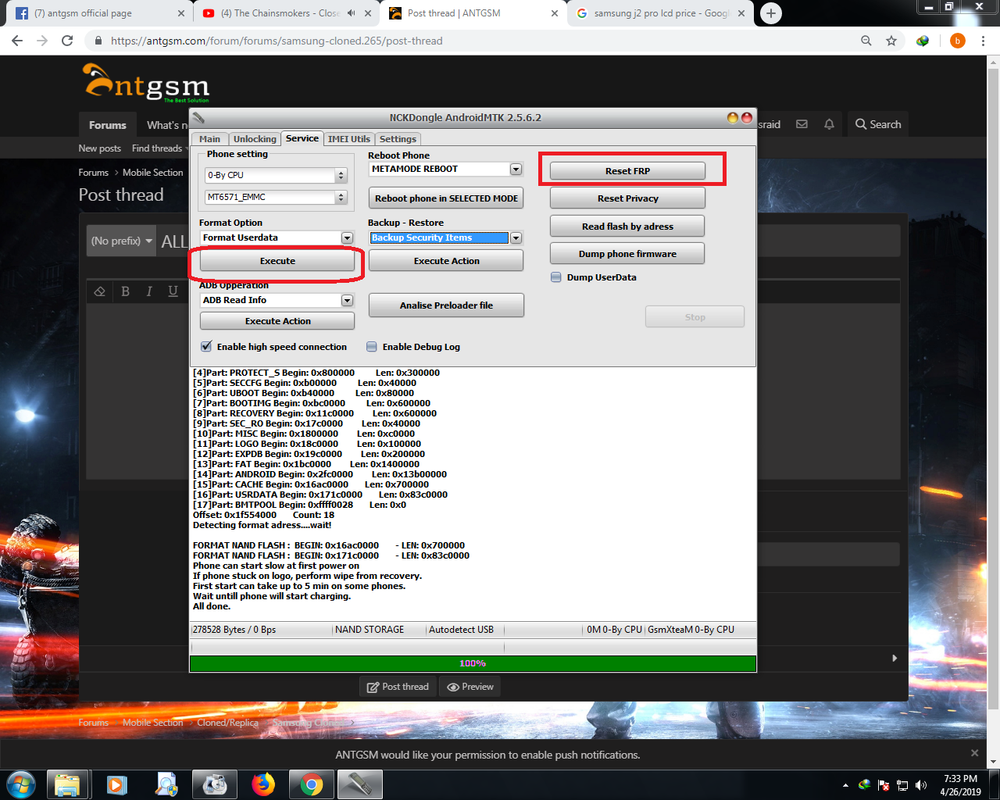Click Execute Action under ADB Operation

277,321
